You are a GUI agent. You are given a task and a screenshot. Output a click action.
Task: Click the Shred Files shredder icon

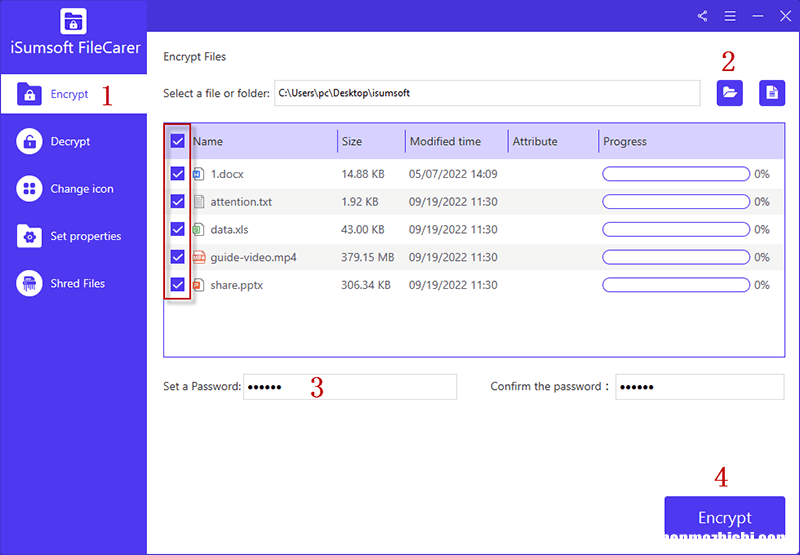[x=29, y=283]
